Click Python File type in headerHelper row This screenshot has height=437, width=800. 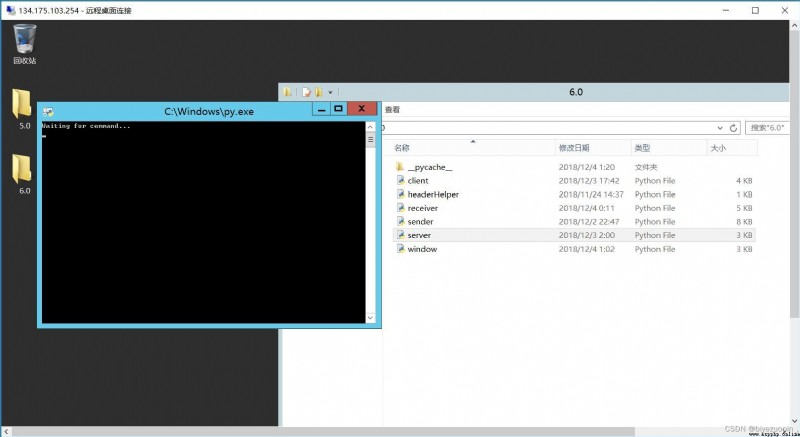[655, 194]
